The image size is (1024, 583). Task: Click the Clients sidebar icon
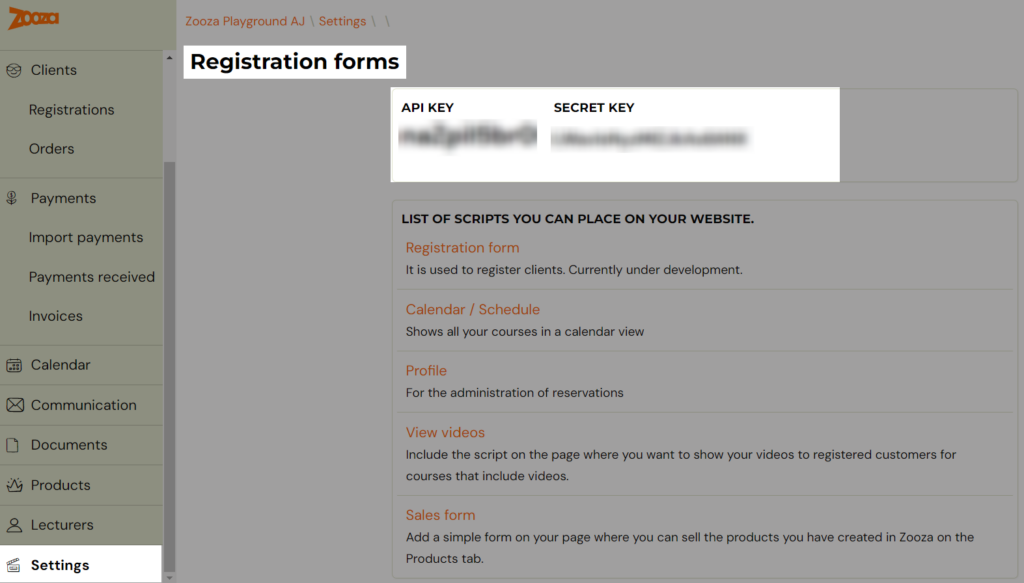14,70
